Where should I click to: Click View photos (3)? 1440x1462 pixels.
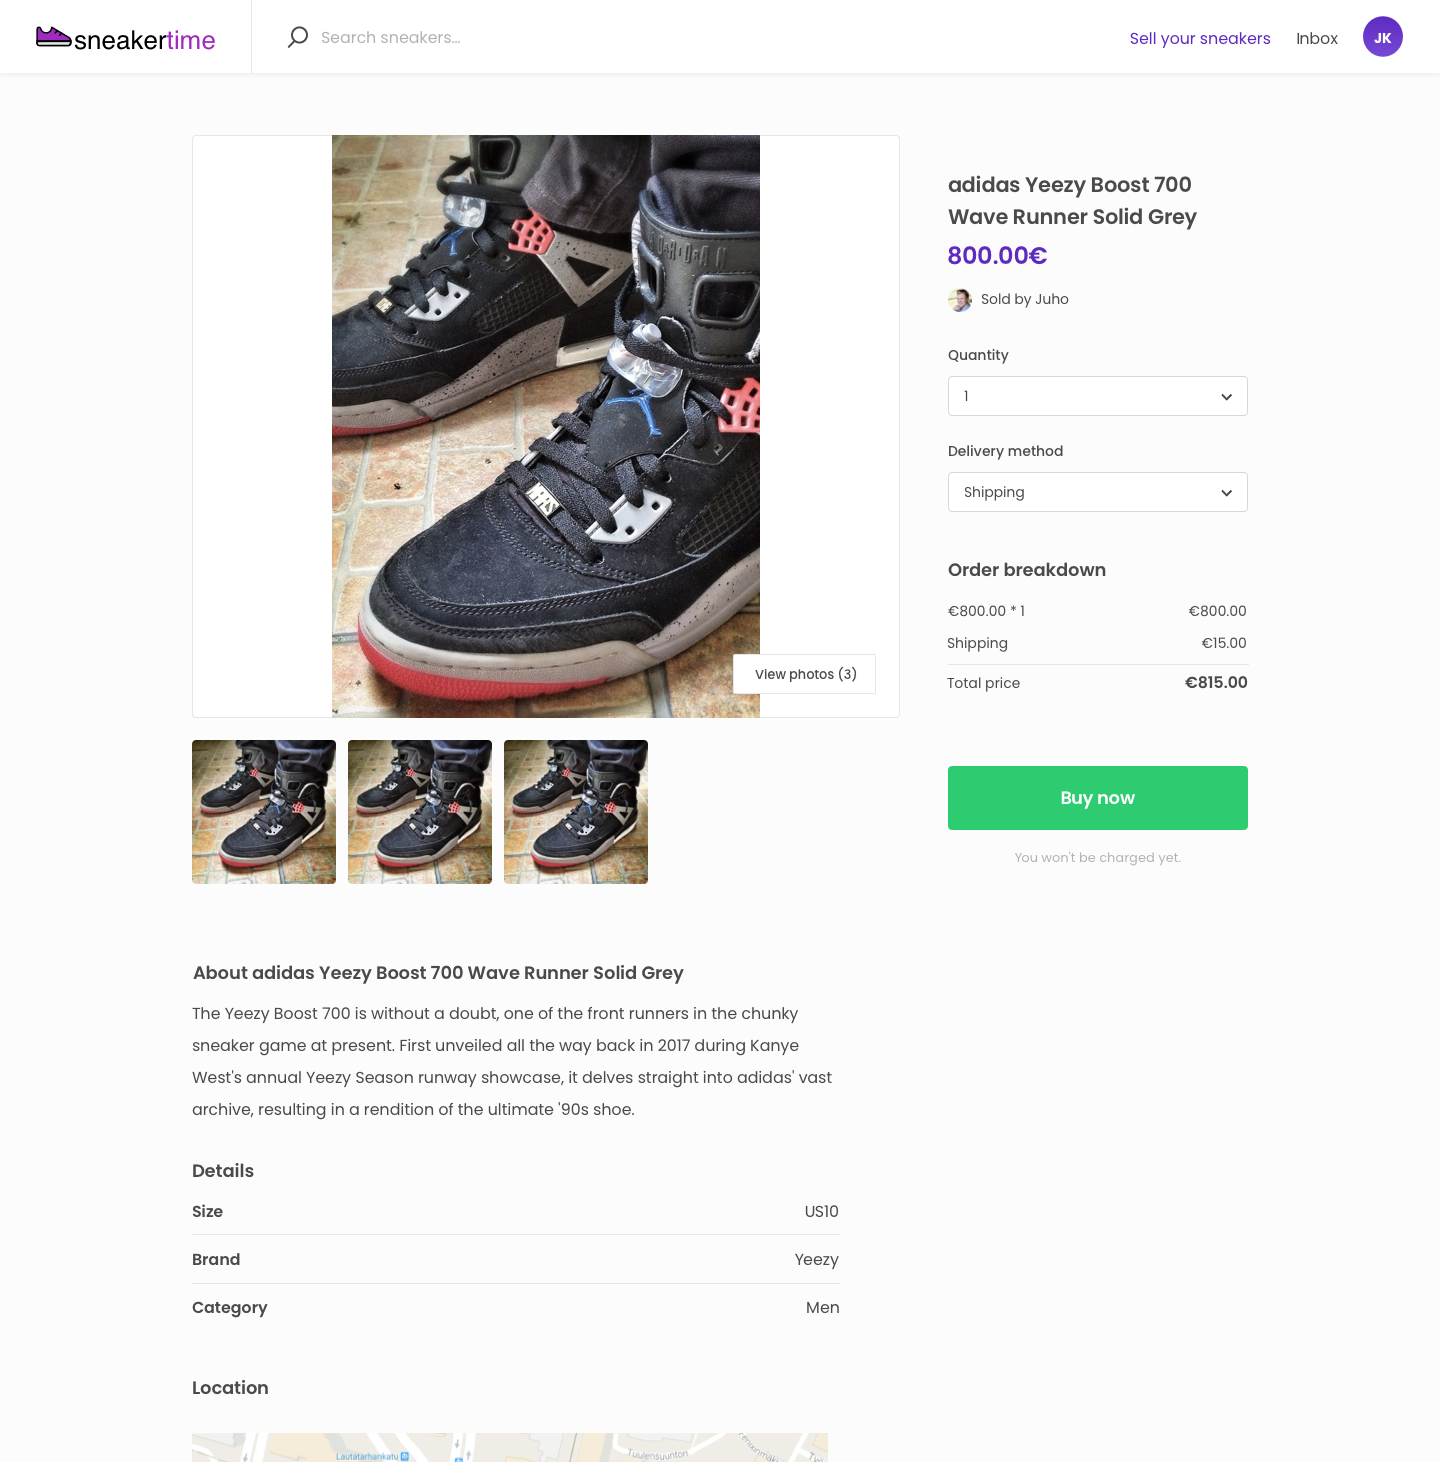point(804,674)
